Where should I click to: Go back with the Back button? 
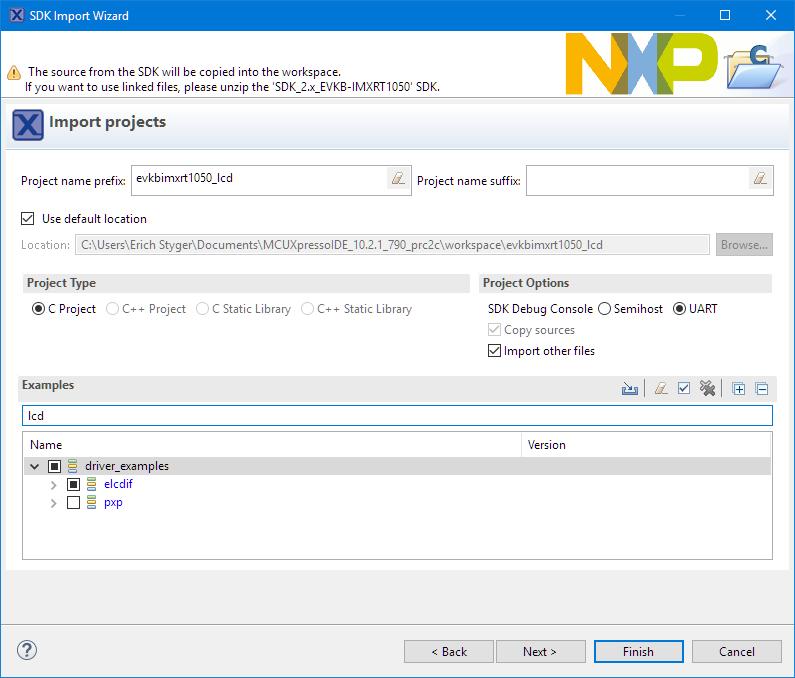[x=449, y=651]
